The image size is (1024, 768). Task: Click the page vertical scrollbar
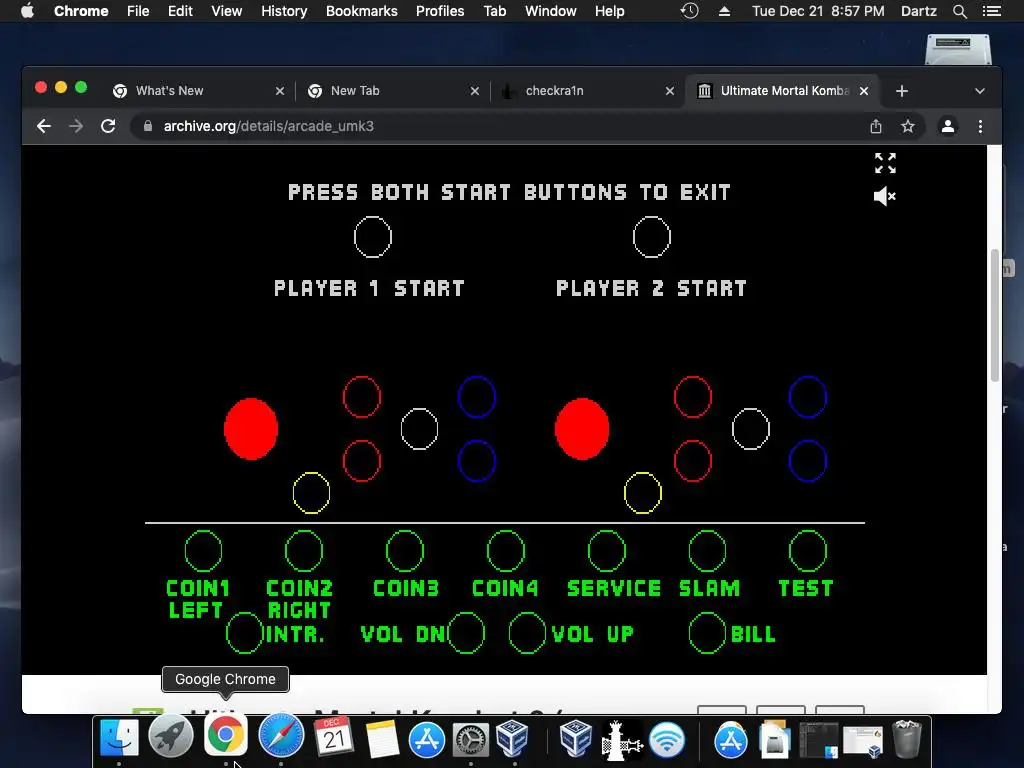995,316
